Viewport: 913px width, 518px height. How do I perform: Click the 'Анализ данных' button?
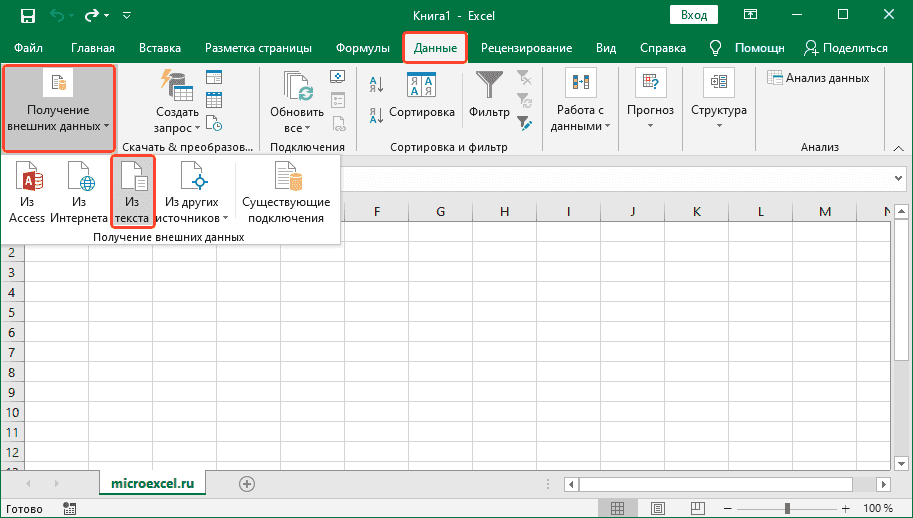(818, 78)
